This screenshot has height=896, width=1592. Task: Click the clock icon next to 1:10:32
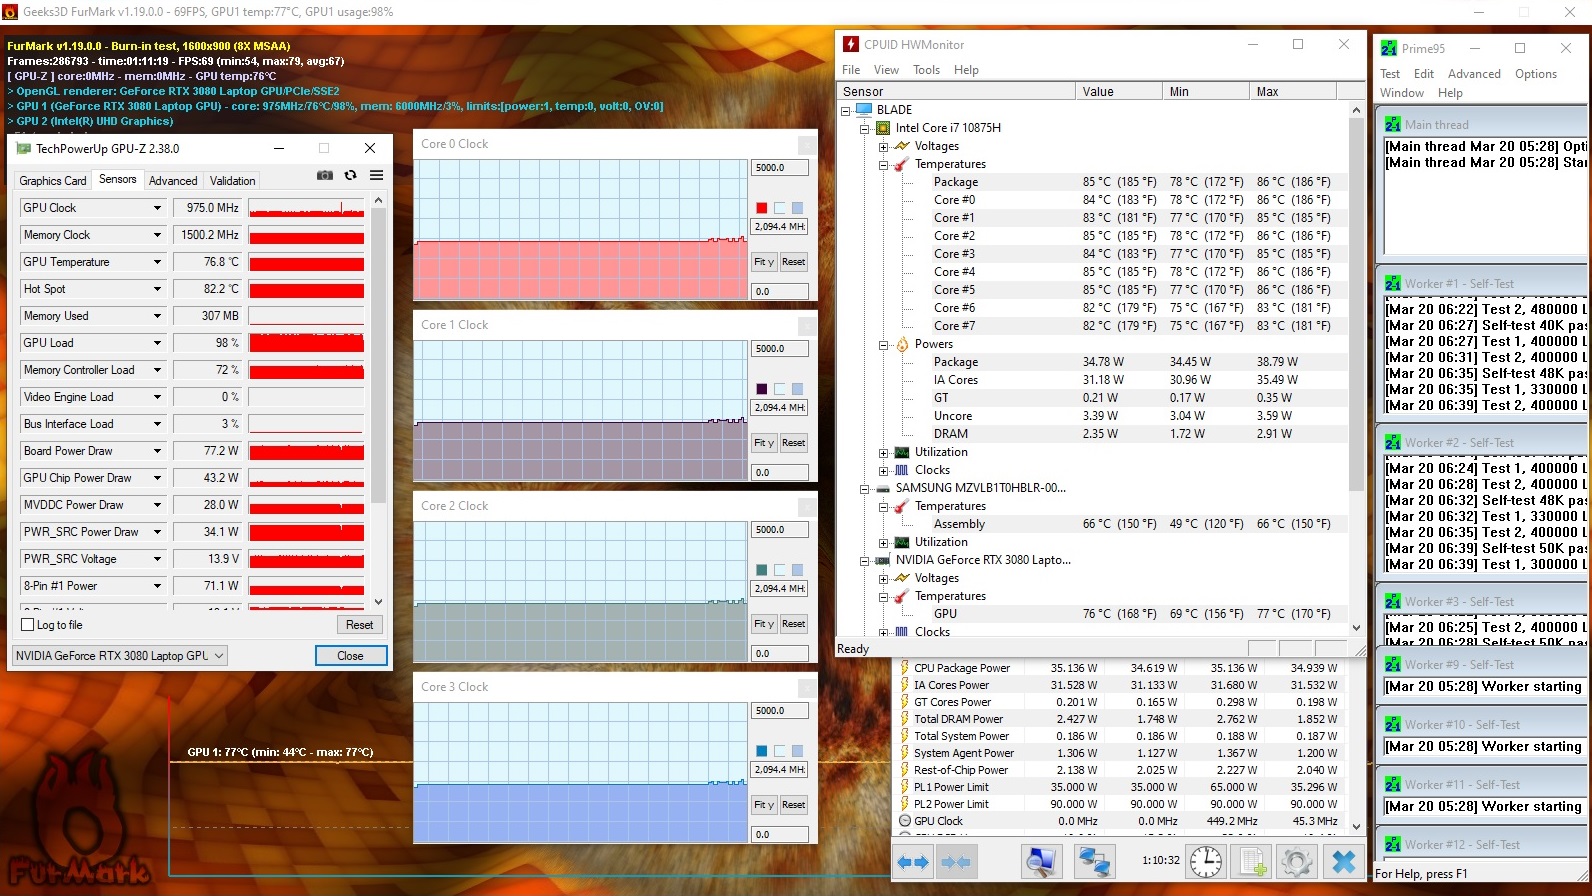click(1206, 862)
